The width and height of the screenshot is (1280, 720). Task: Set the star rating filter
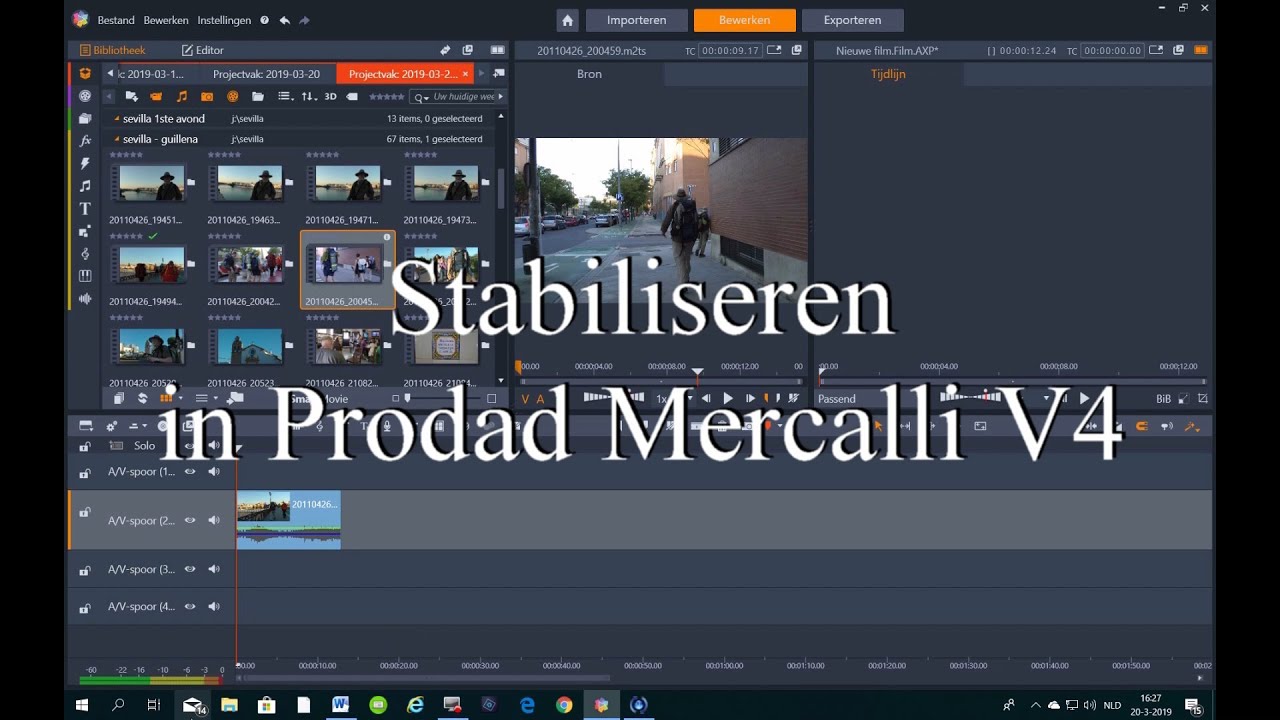click(387, 97)
